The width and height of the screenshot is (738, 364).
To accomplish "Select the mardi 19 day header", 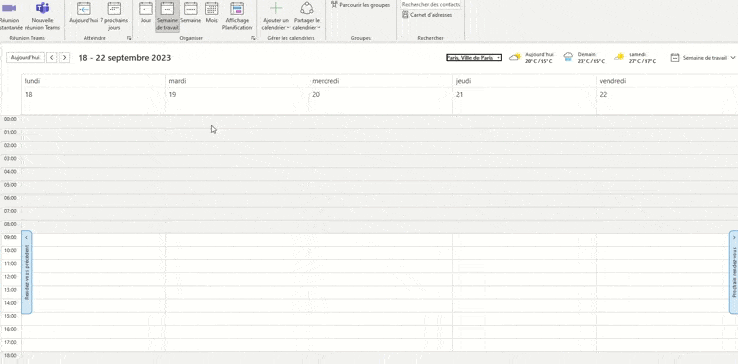I will [x=237, y=94].
